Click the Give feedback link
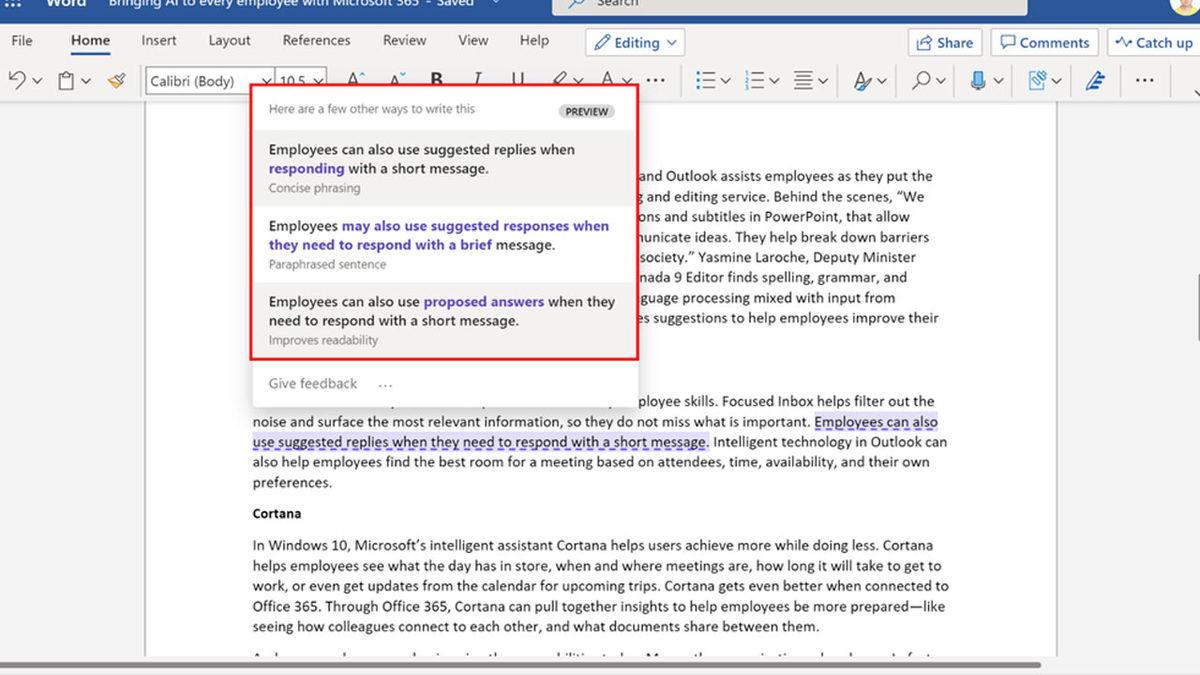 click(312, 383)
